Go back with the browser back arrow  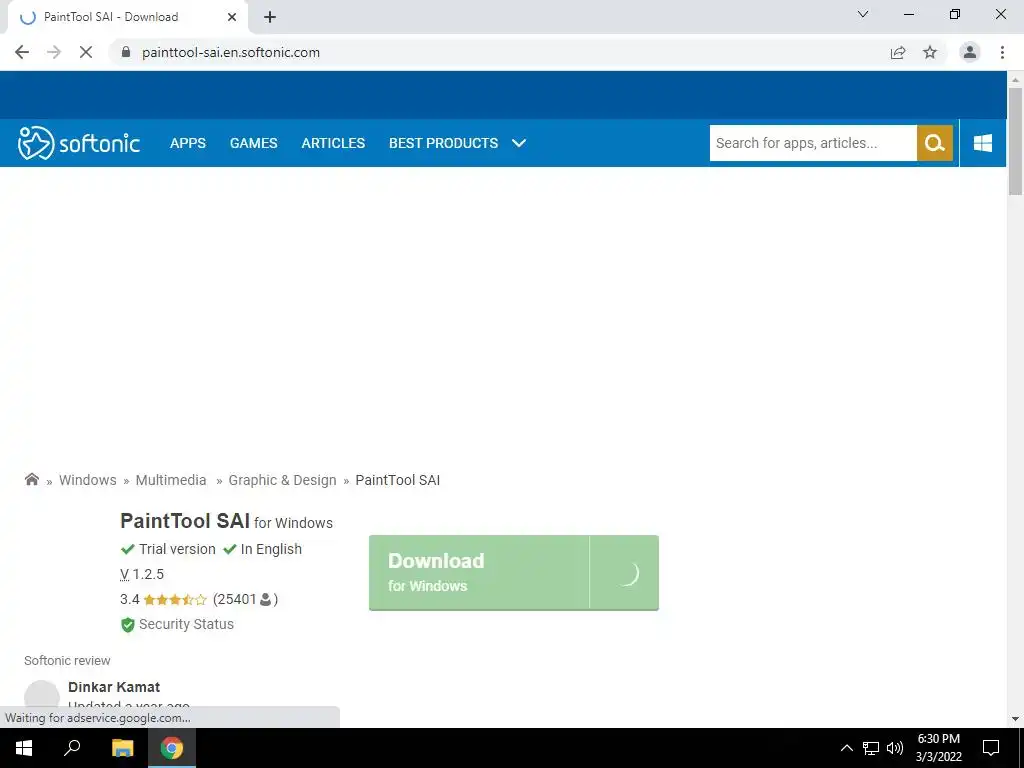(x=22, y=52)
